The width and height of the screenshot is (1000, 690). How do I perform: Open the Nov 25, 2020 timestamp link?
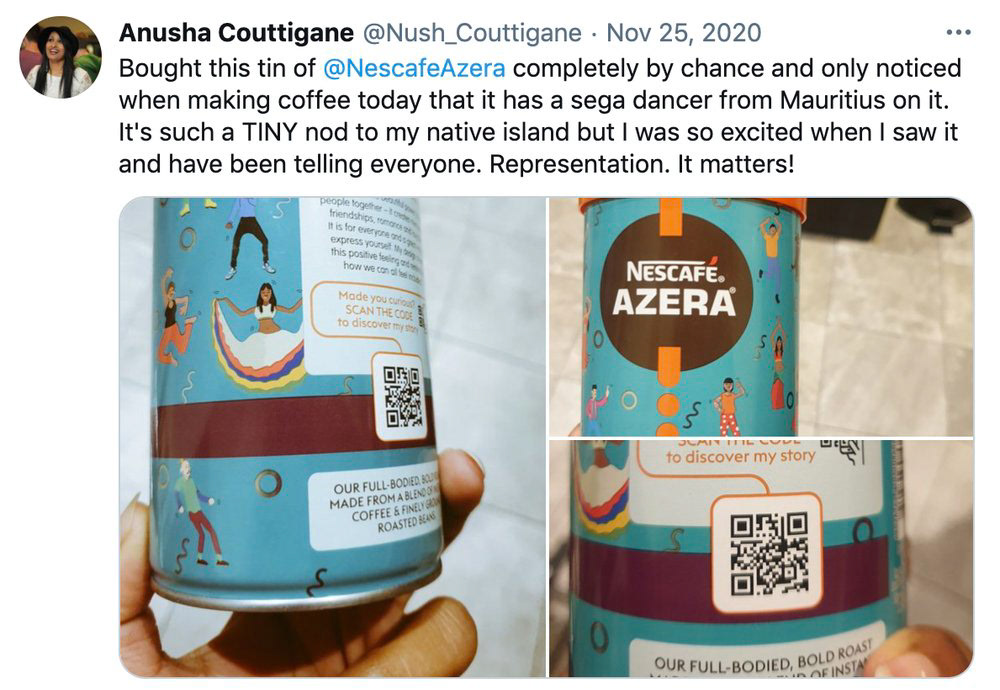pos(684,33)
